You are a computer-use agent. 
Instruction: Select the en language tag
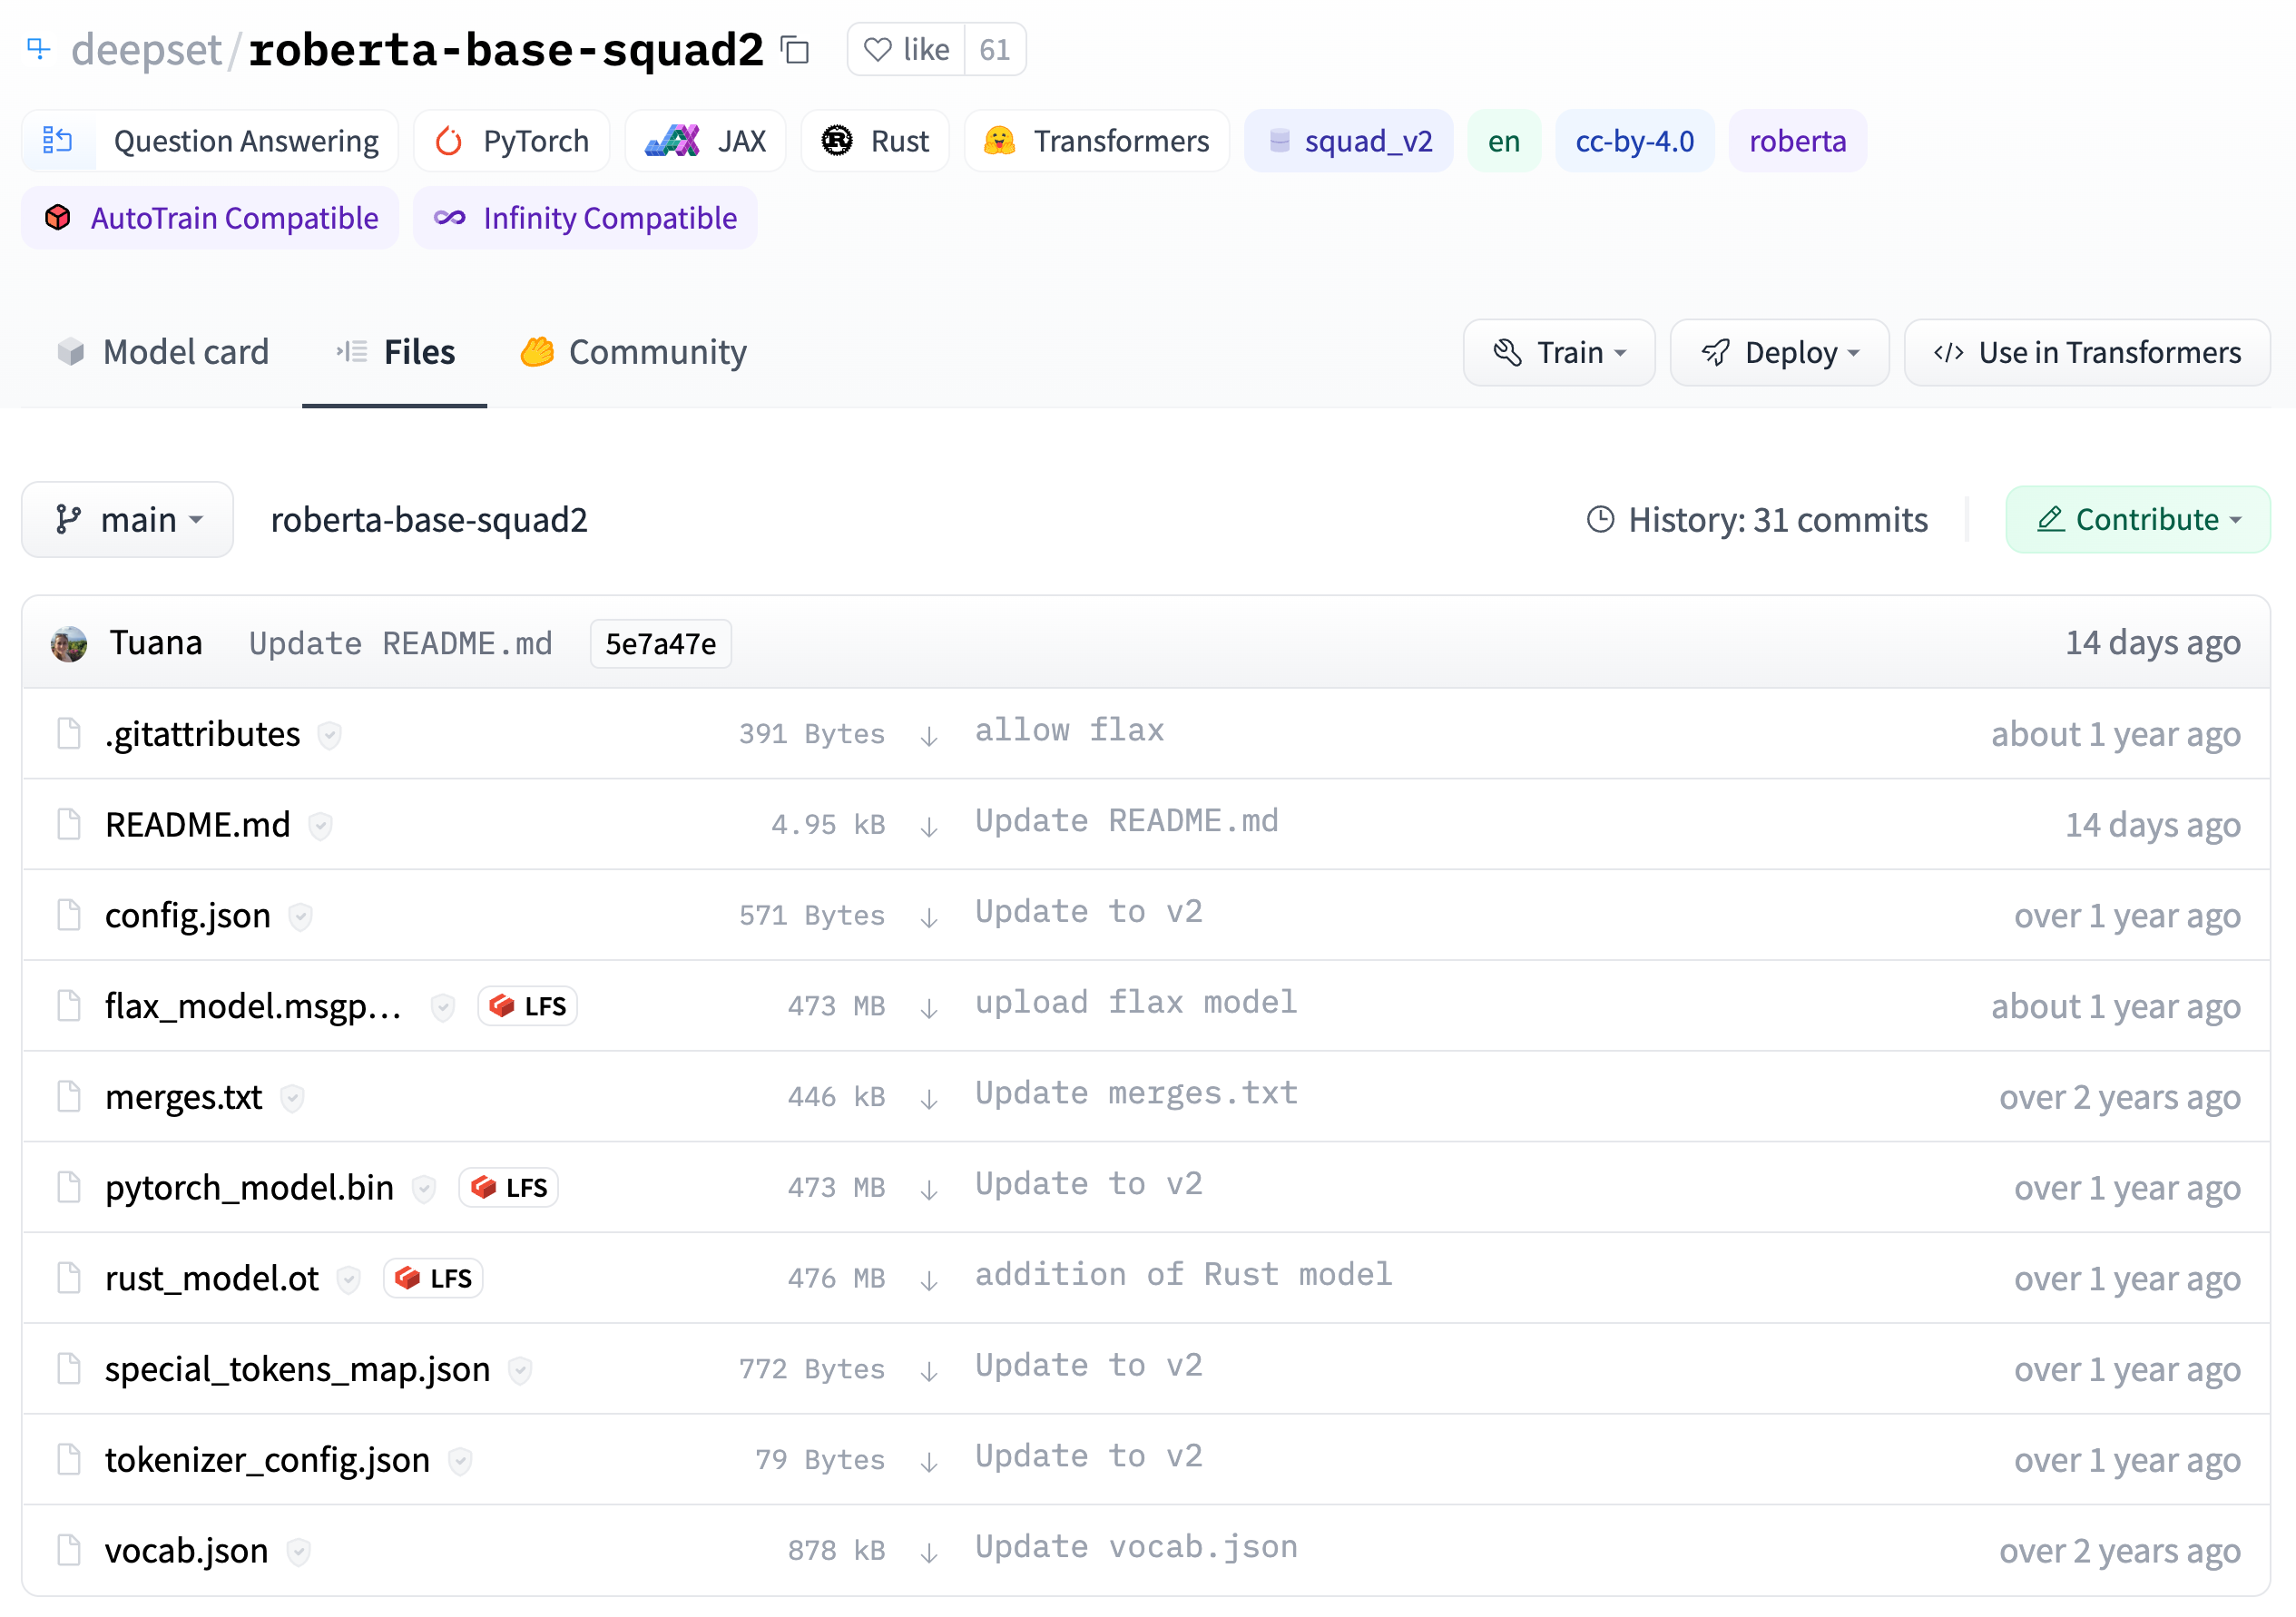1504,141
